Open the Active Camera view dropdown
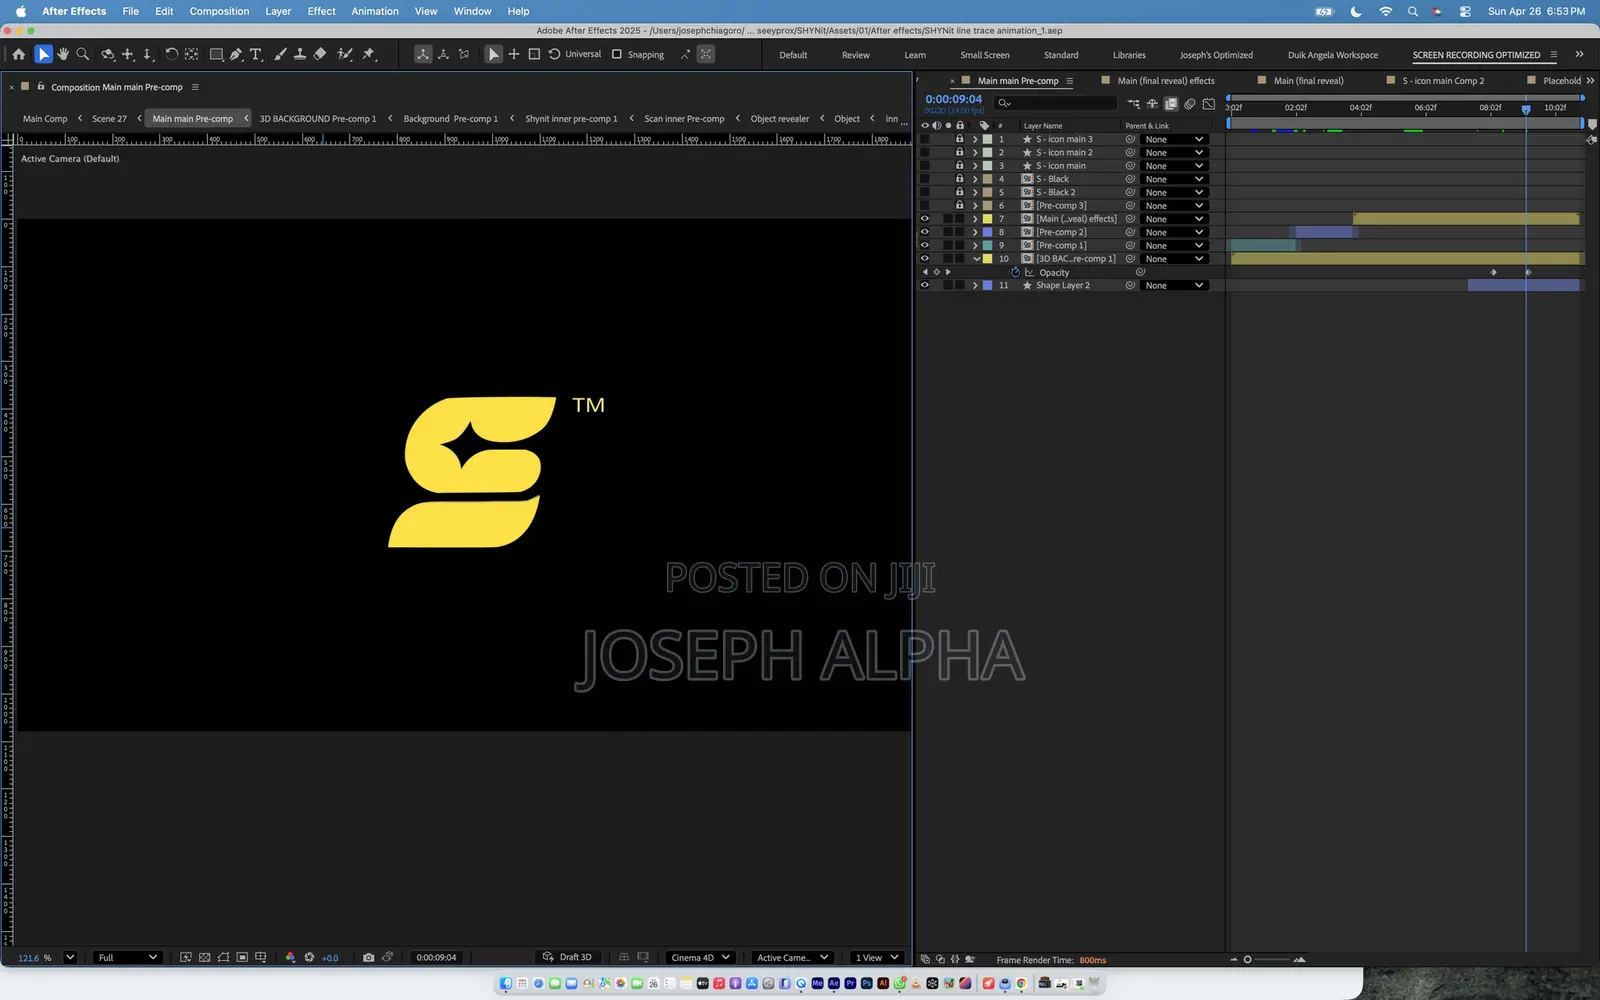This screenshot has height=1000, width=1600. 792,957
